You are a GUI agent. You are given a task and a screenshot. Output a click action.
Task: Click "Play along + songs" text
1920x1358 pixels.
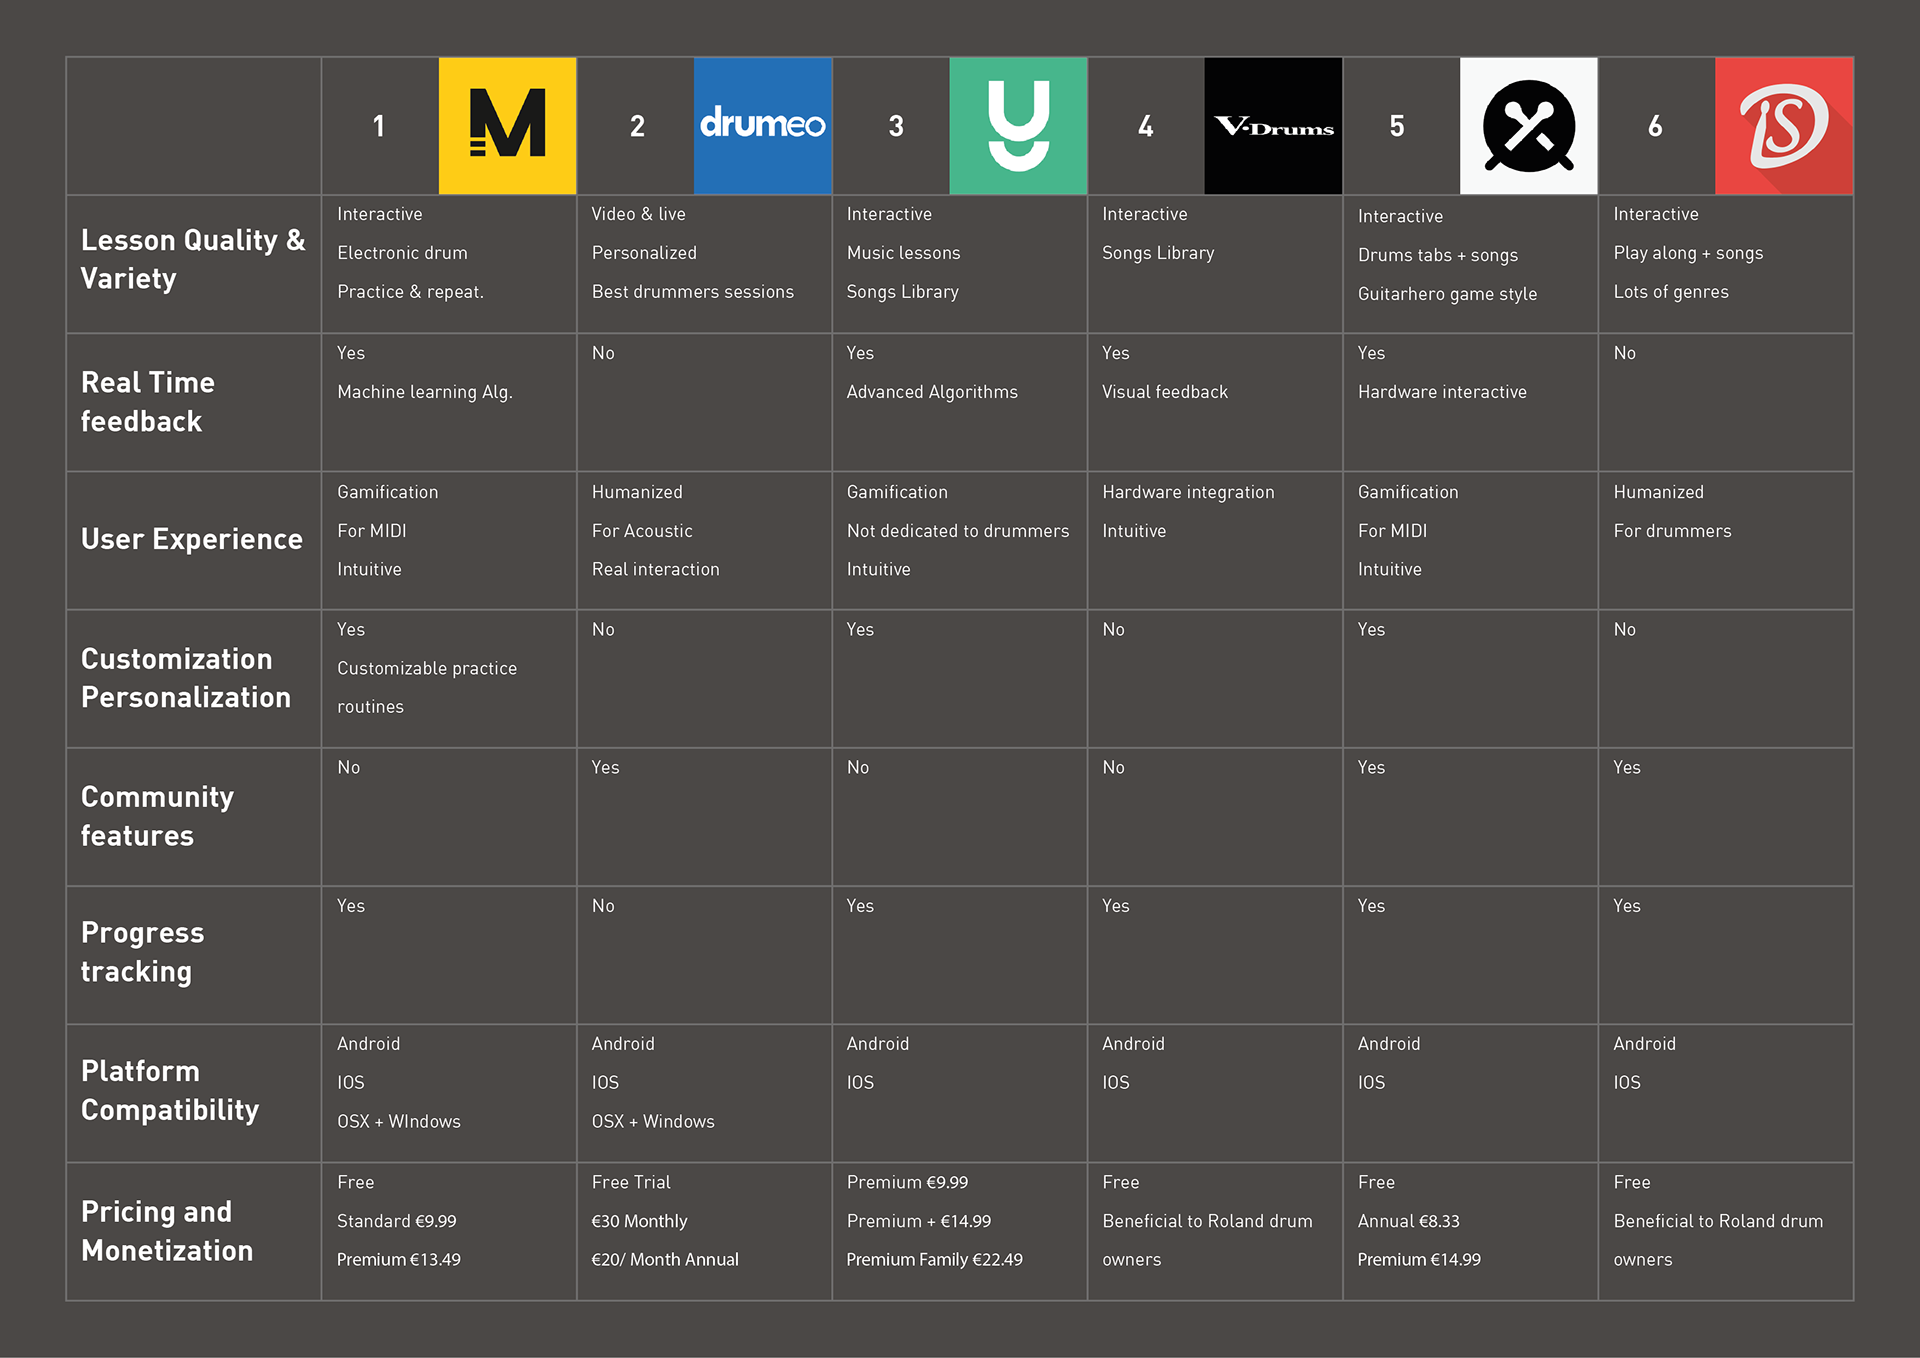1688,253
